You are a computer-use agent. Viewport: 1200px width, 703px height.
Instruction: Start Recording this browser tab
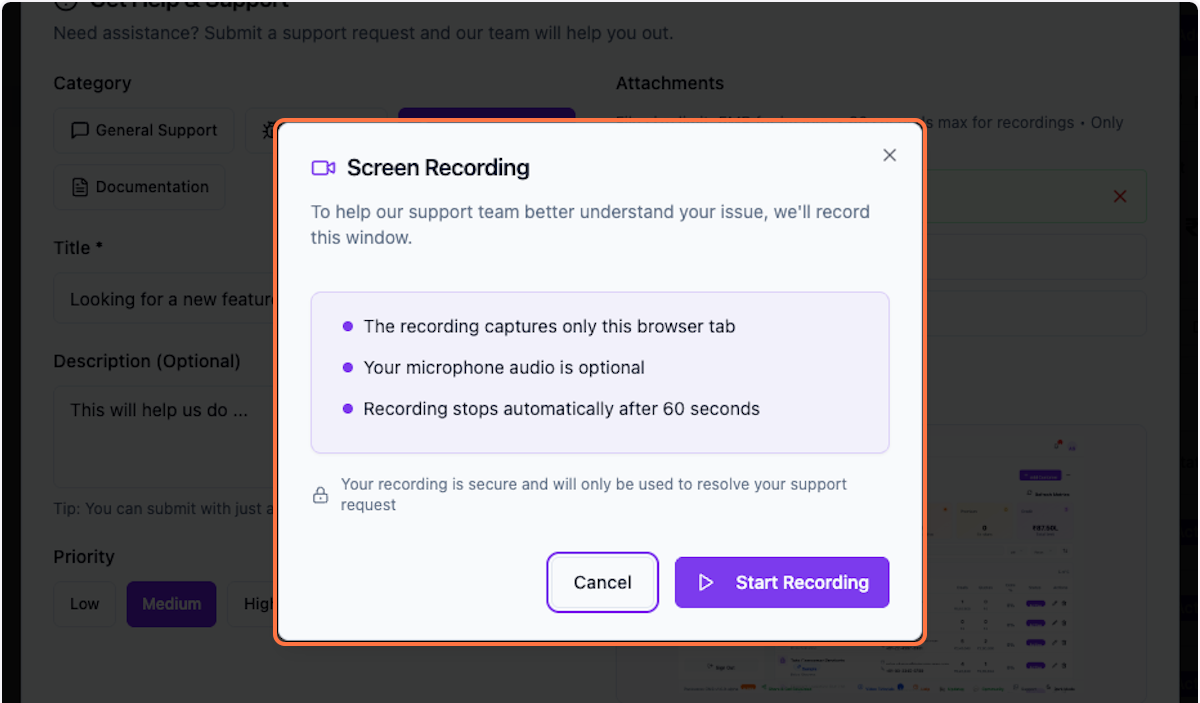pyautogui.click(x=781, y=582)
